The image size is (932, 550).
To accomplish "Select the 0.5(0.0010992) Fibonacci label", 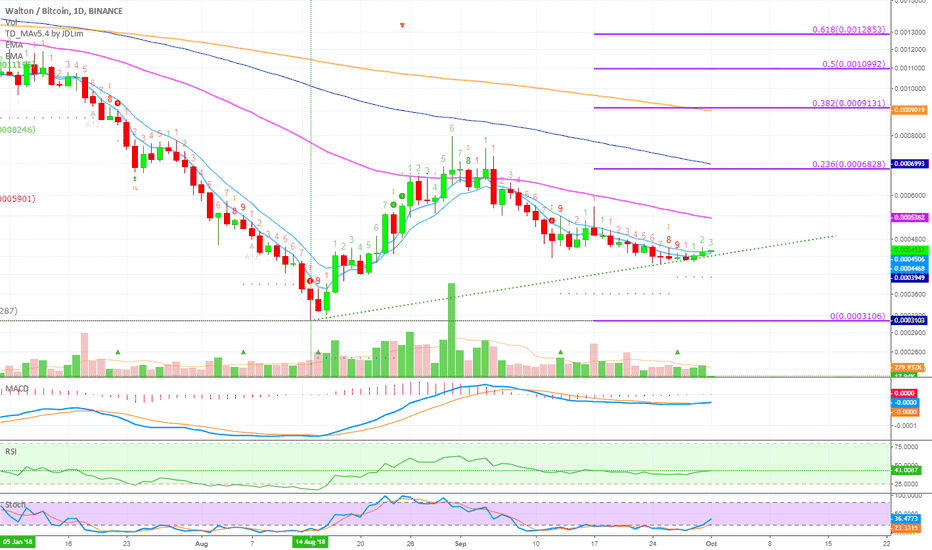I will (854, 64).
